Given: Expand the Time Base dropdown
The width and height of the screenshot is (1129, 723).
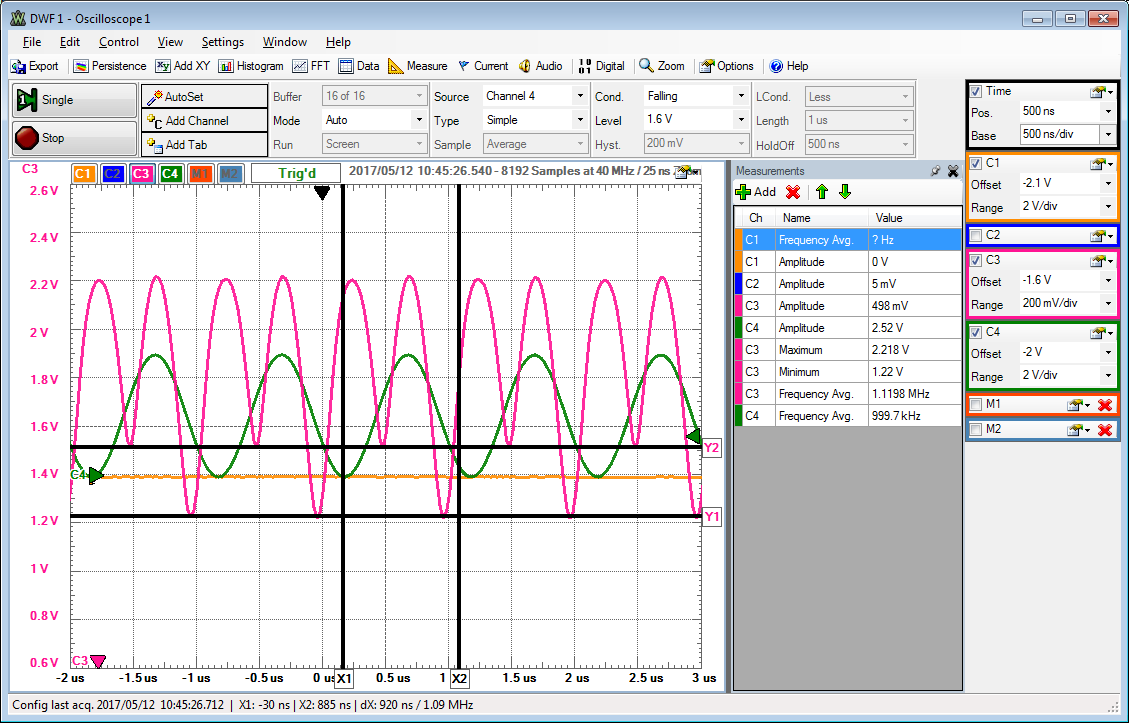Looking at the screenshot, I should pos(1107,134).
